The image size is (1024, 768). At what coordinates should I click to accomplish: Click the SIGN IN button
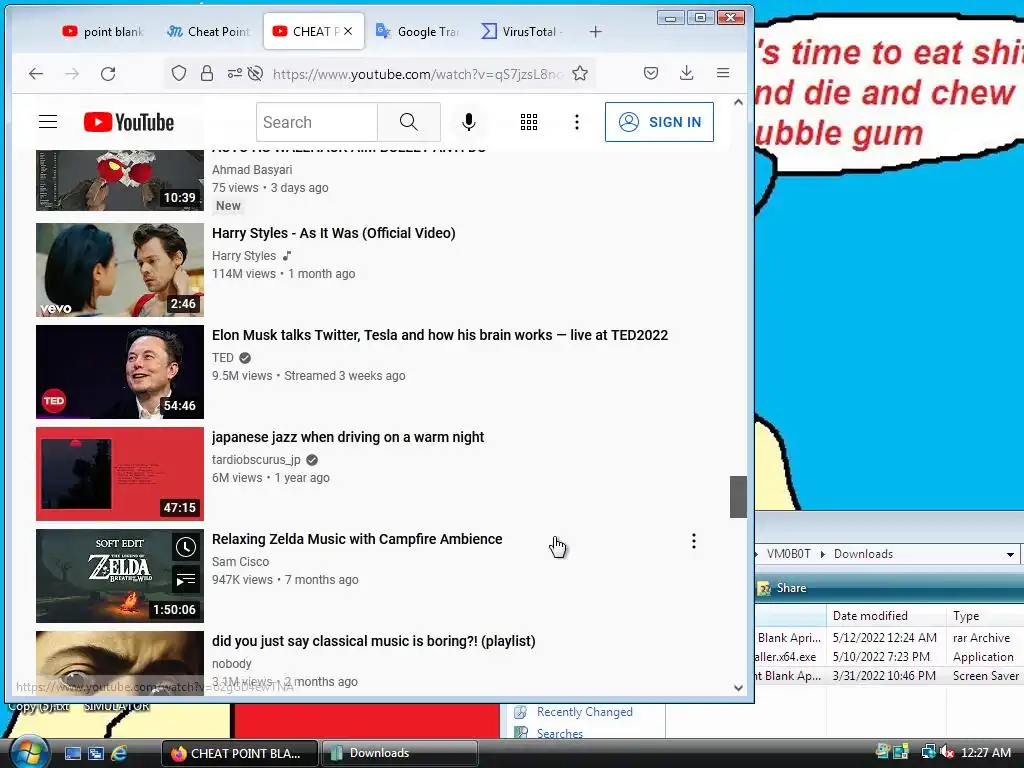point(659,121)
